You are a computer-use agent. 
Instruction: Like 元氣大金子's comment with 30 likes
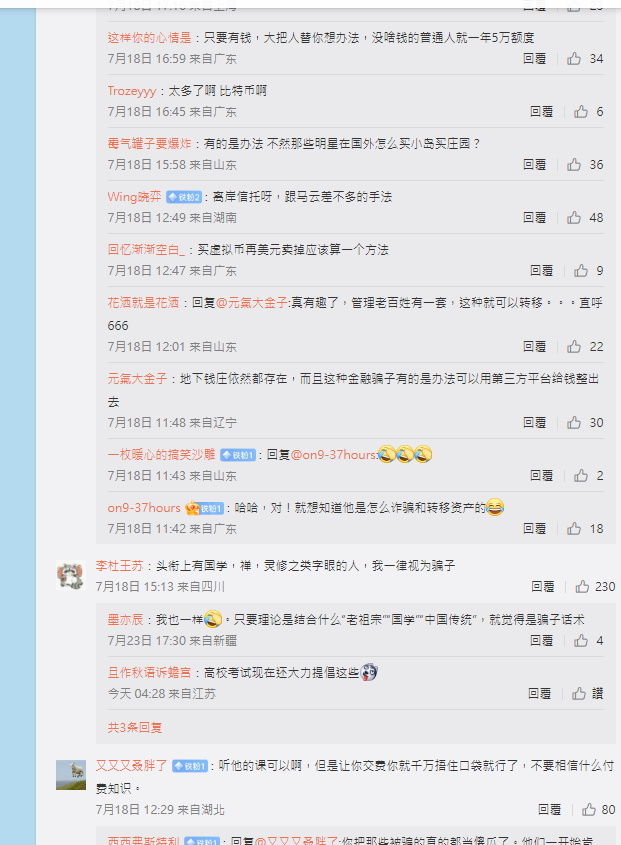pyautogui.click(x=585, y=422)
